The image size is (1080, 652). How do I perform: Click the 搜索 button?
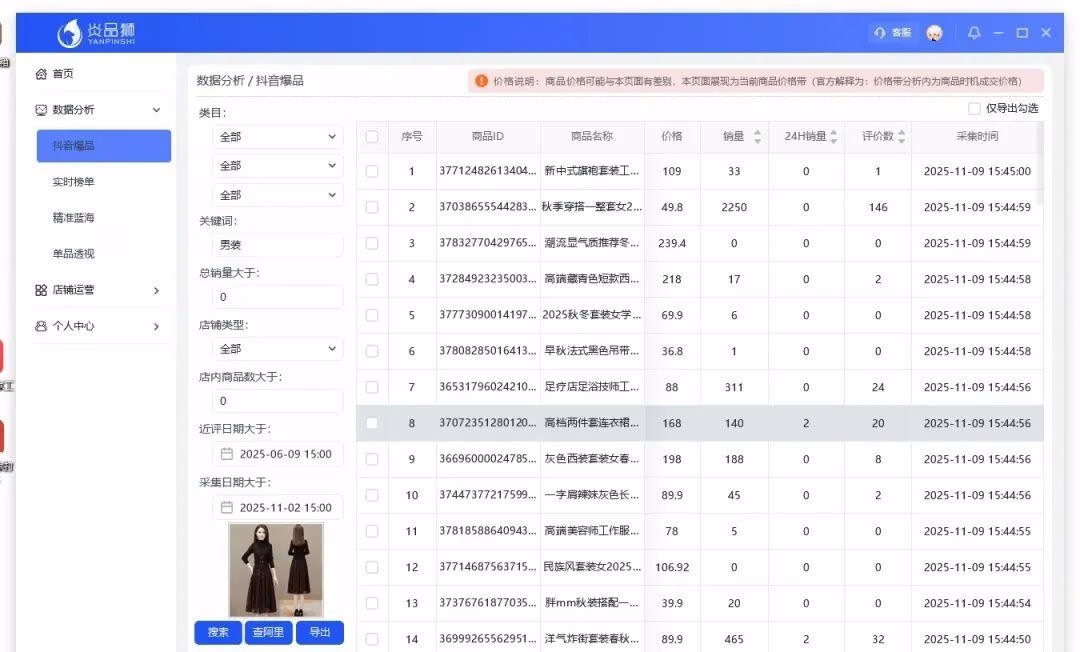coord(218,632)
